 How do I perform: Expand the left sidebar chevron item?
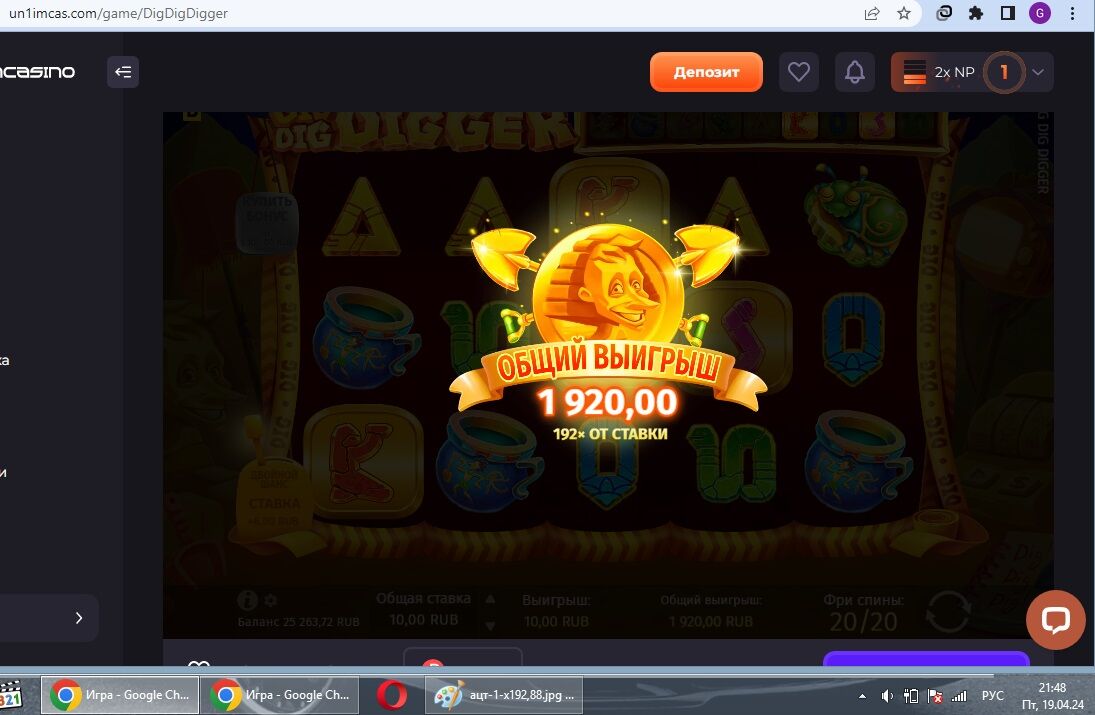tap(79, 618)
